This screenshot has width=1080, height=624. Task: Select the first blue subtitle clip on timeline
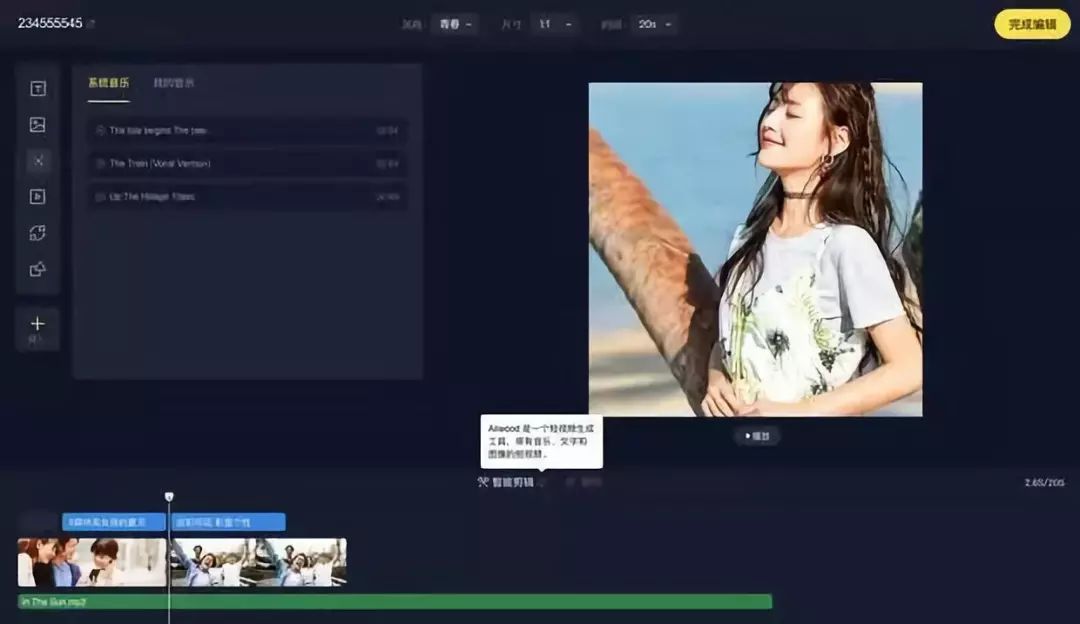tap(114, 522)
